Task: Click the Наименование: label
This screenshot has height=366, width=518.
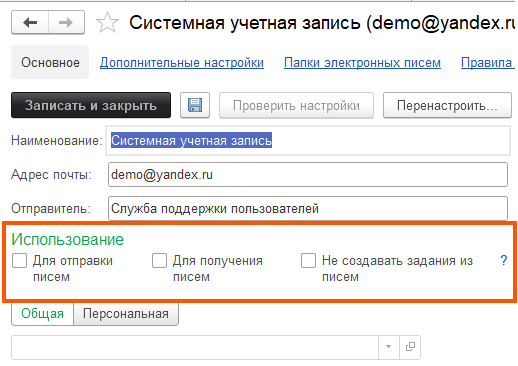Action: click(x=57, y=140)
